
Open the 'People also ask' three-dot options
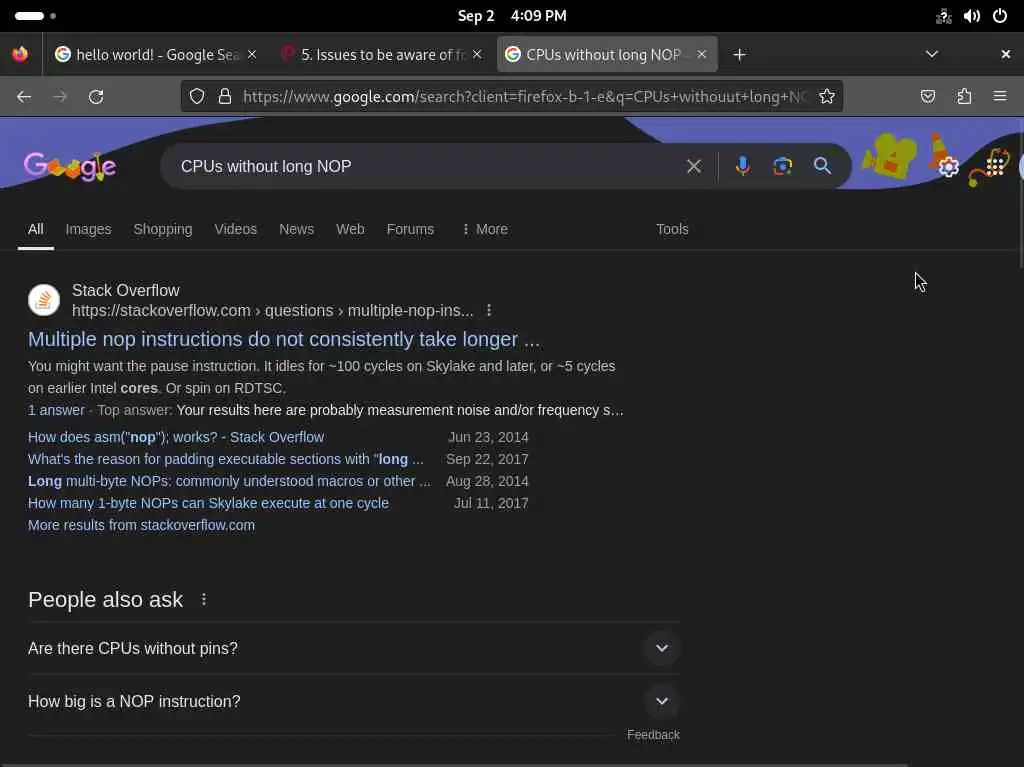204,599
